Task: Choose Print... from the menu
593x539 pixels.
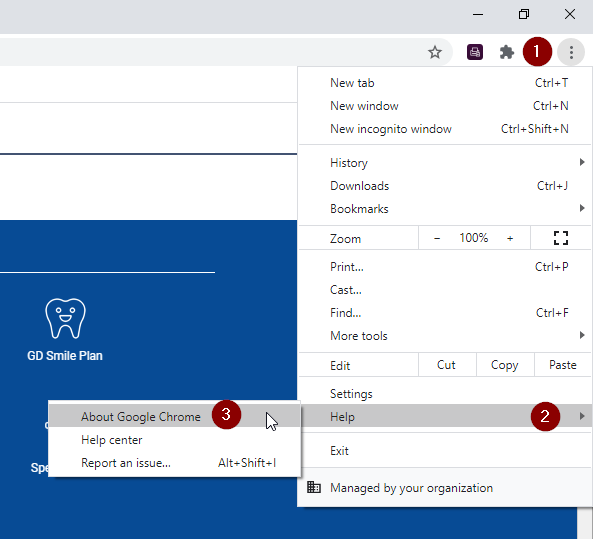Action: [445, 267]
